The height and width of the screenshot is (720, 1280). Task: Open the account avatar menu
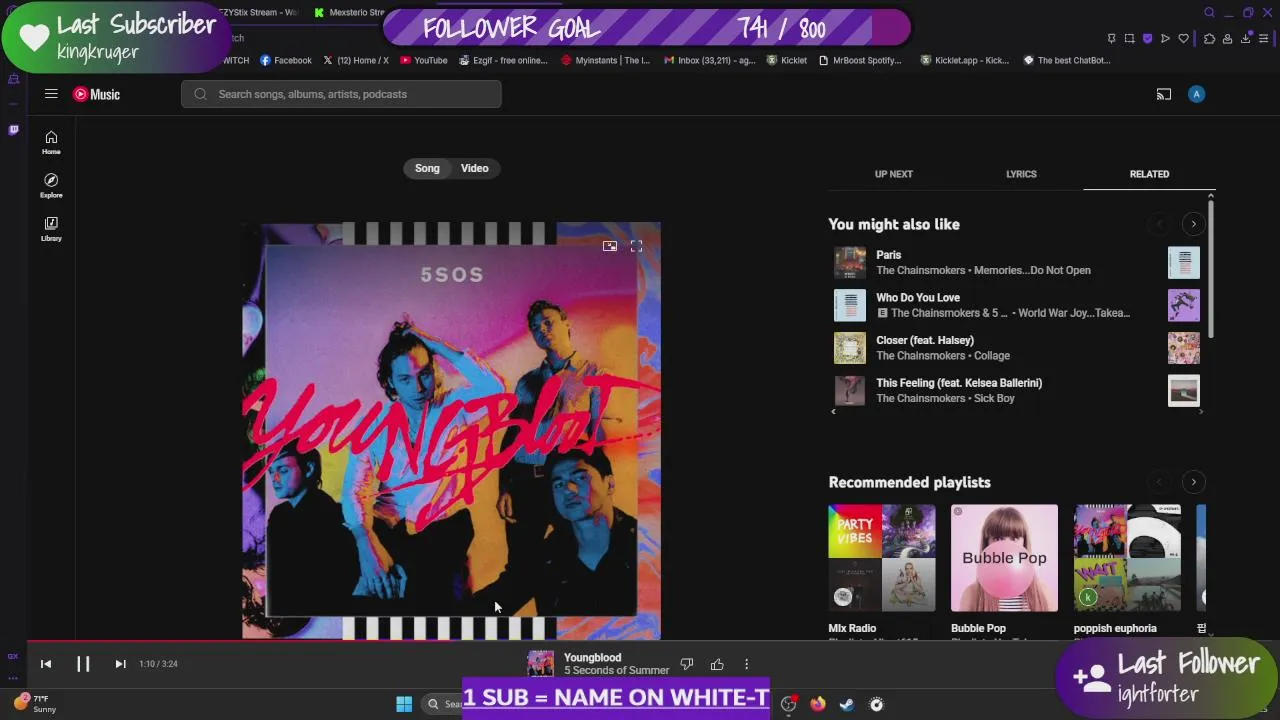pyautogui.click(x=1196, y=94)
